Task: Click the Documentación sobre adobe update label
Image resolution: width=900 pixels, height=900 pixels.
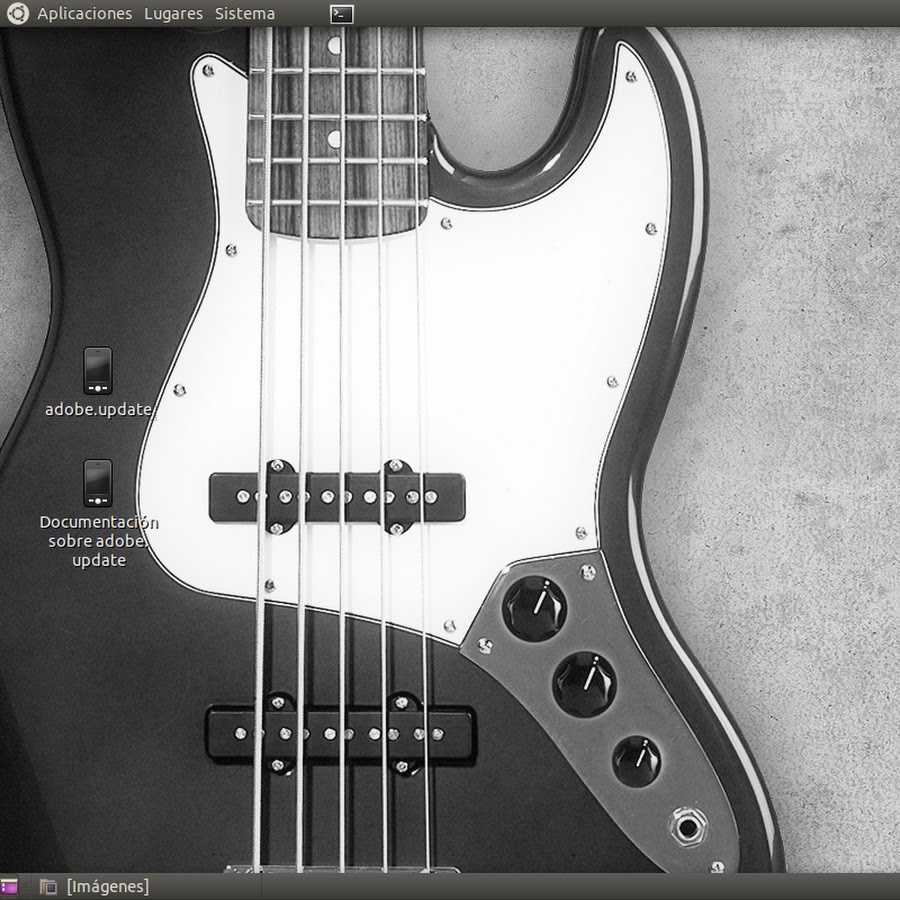Action: pyautogui.click(x=99, y=541)
